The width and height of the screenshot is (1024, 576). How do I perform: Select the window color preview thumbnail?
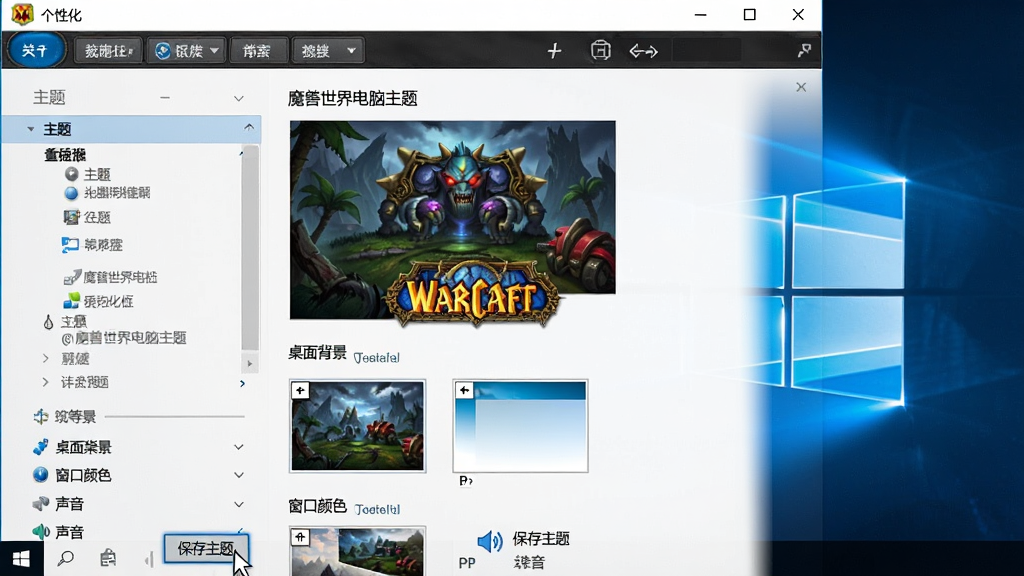[357, 552]
